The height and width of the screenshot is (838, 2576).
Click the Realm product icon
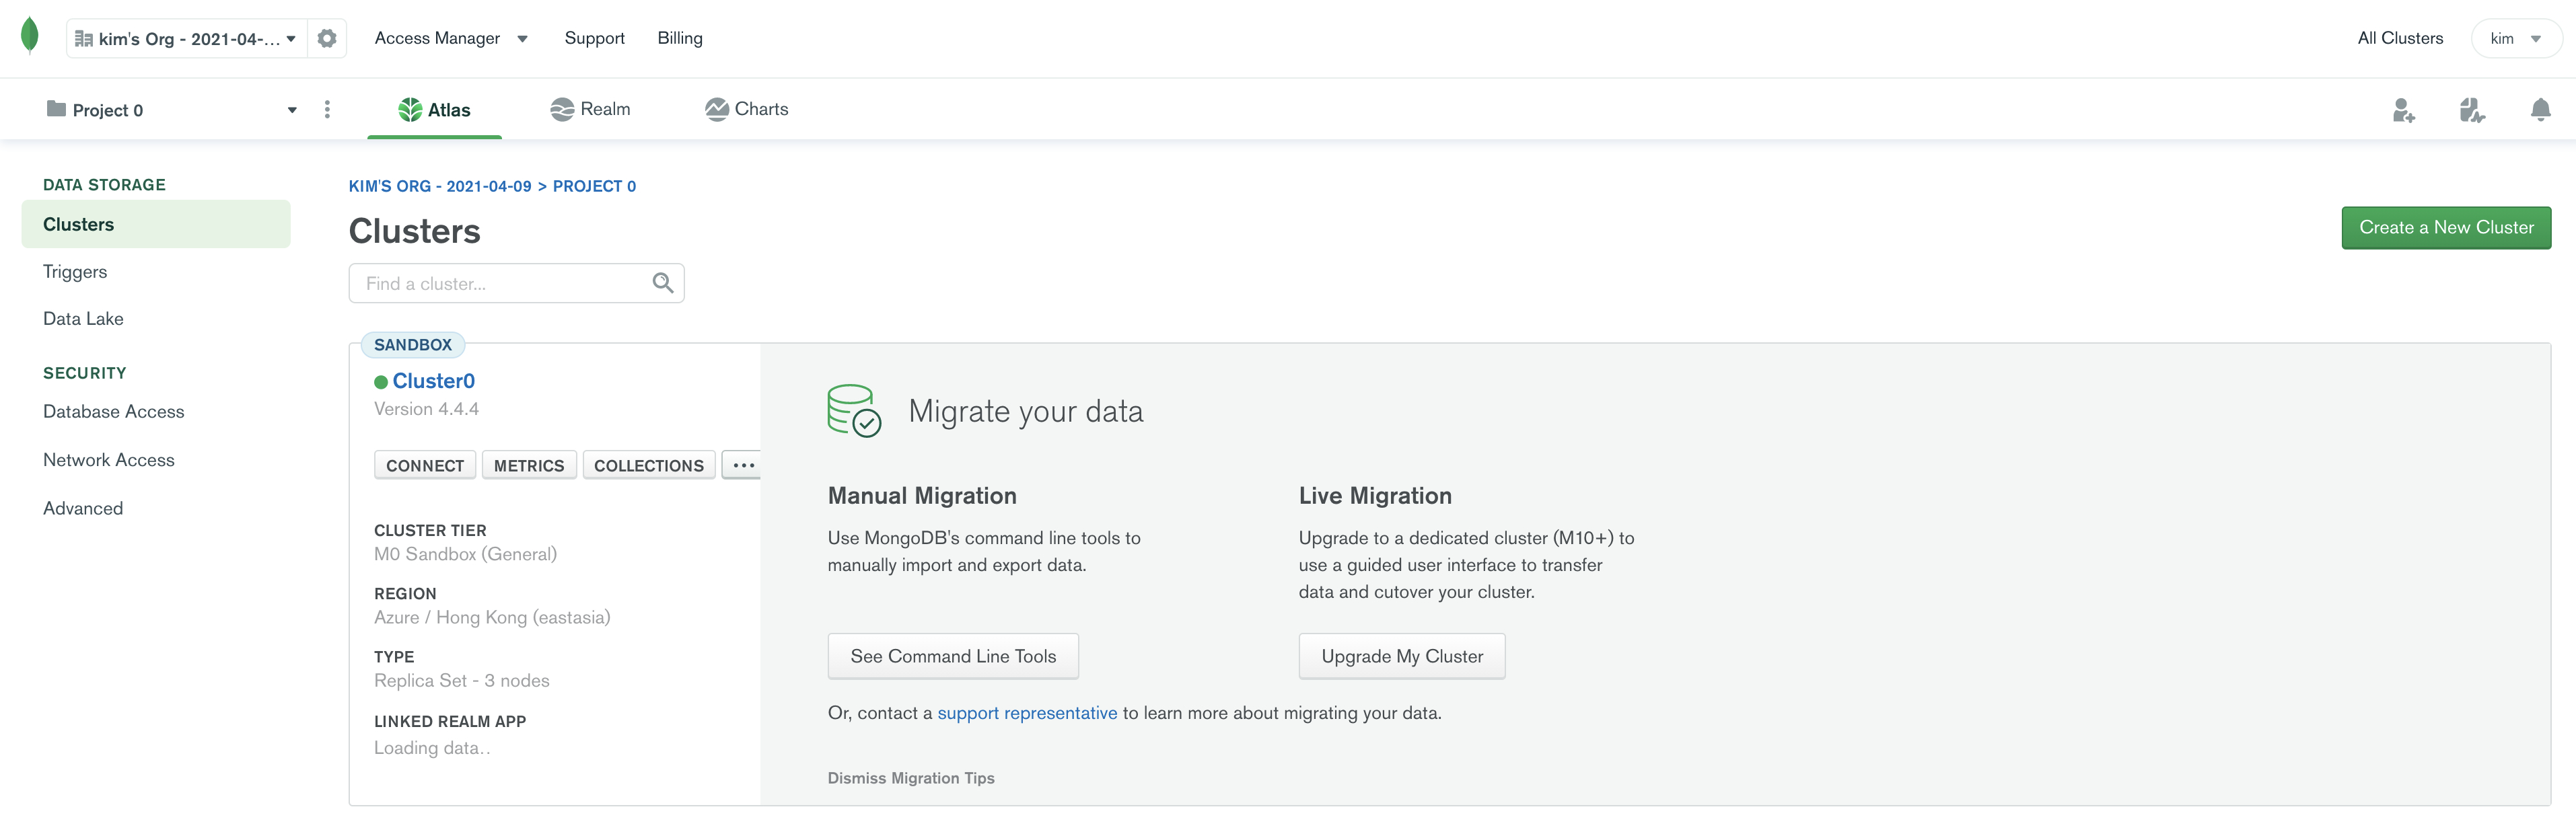[x=562, y=110]
